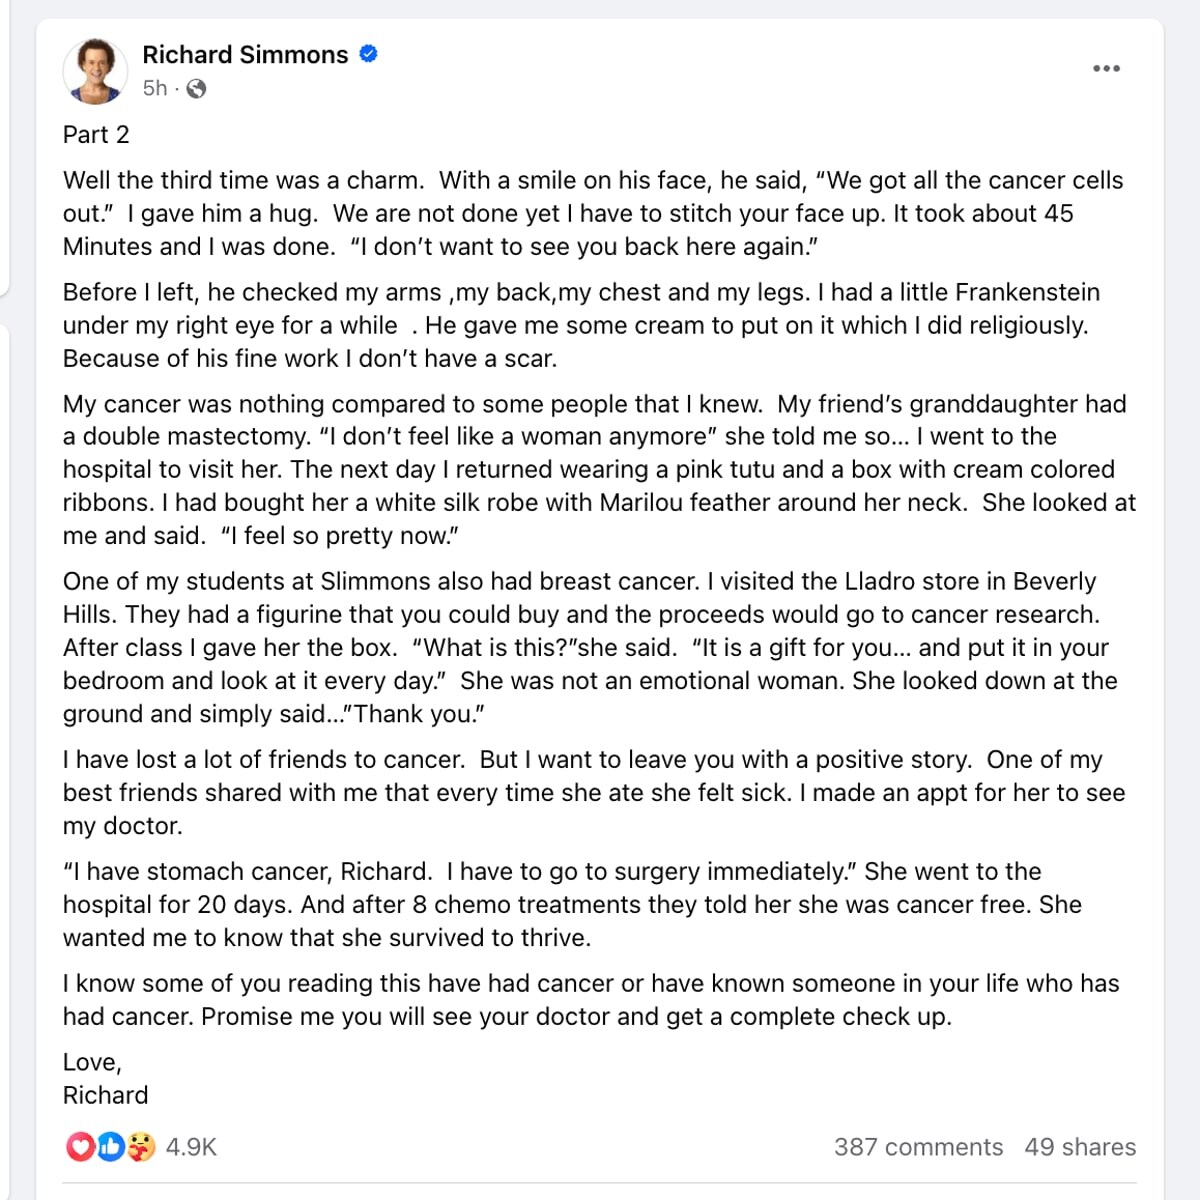This screenshot has width=1200, height=1200.
Task: Open Richard Simmons profile picture
Action: coord(96,71)
